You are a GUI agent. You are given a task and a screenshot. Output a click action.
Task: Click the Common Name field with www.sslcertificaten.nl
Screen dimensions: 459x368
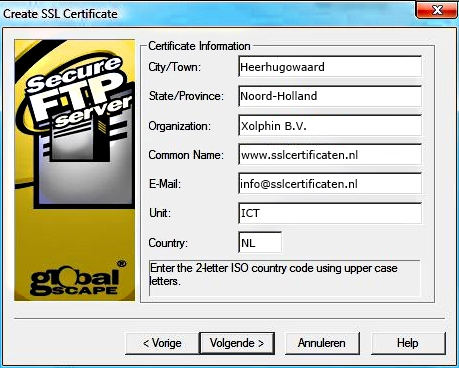click(330, 155)
